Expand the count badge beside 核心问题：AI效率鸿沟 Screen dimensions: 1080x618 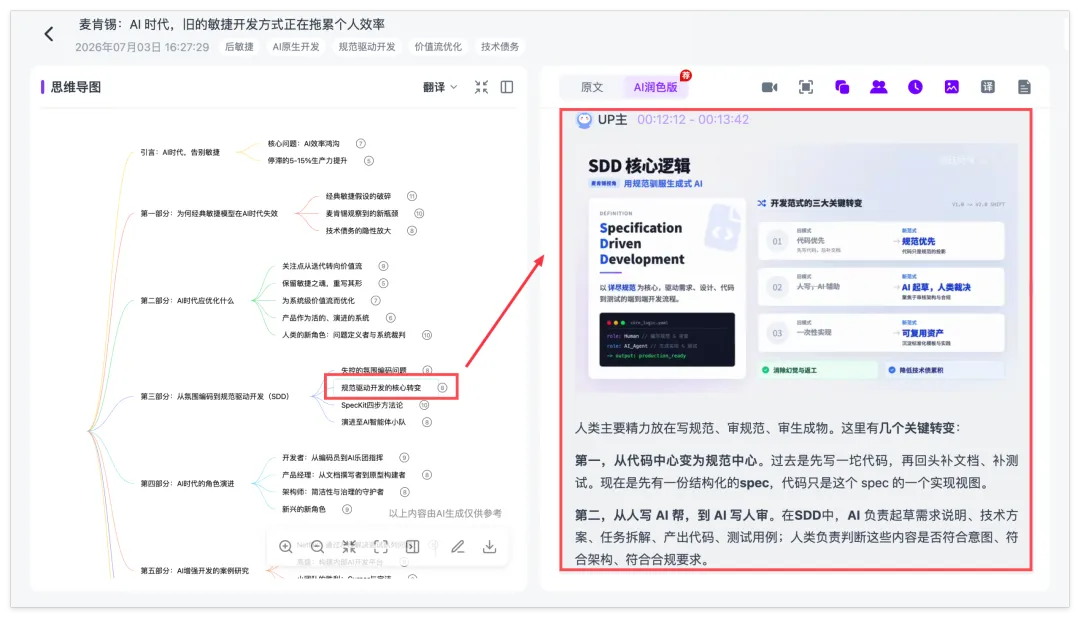pyautogui.click(x=360, y=143)
